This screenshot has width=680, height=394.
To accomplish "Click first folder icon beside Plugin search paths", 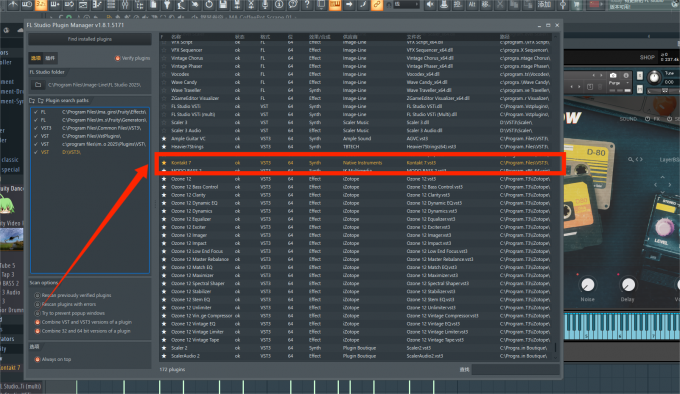I will pos(32,101).
